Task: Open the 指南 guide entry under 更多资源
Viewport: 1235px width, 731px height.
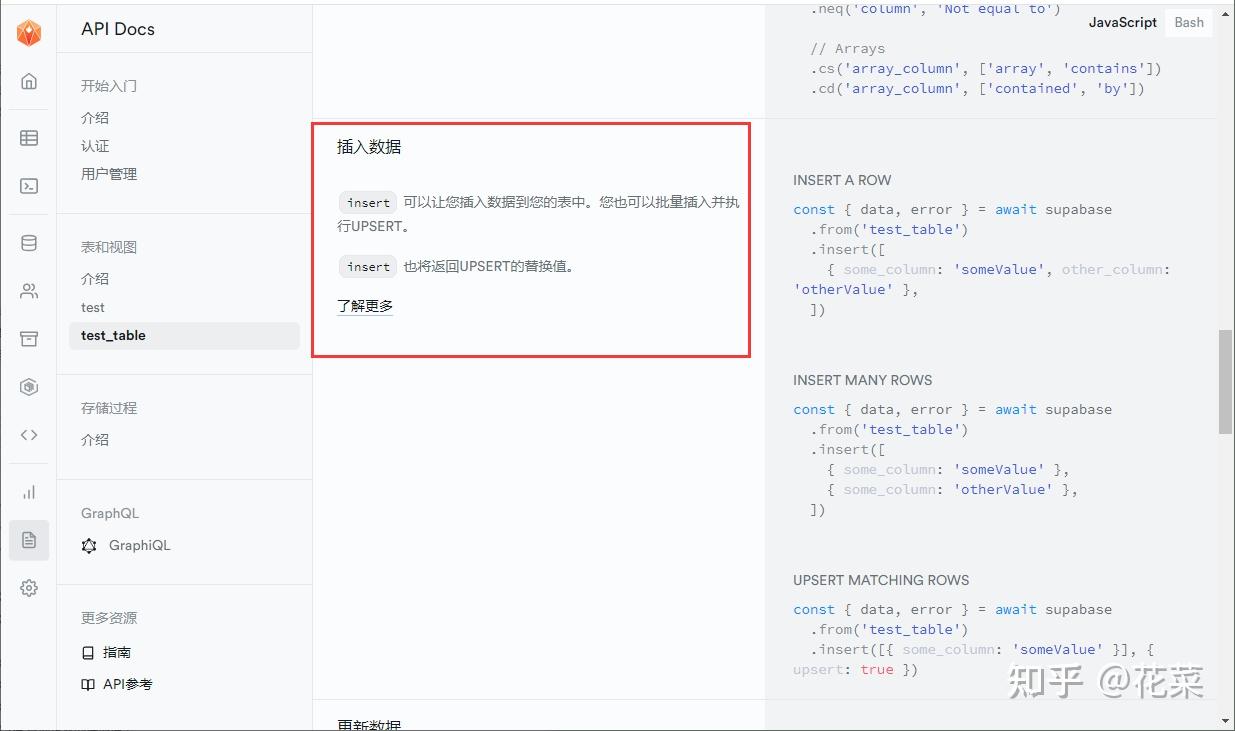Action: tap(116, 652)
